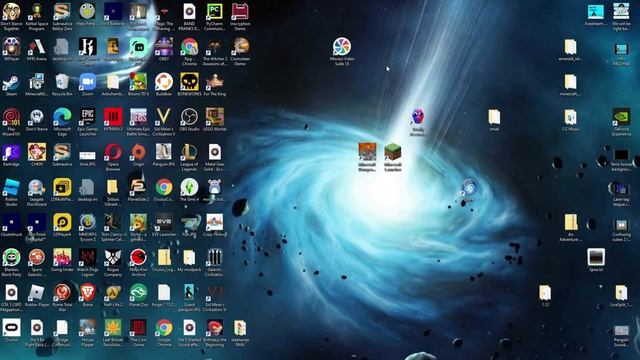The height and width of the screenshot is (360, 640).
Task: Open Google Chrome bottom row shortcut
Action: coord(164,328)
